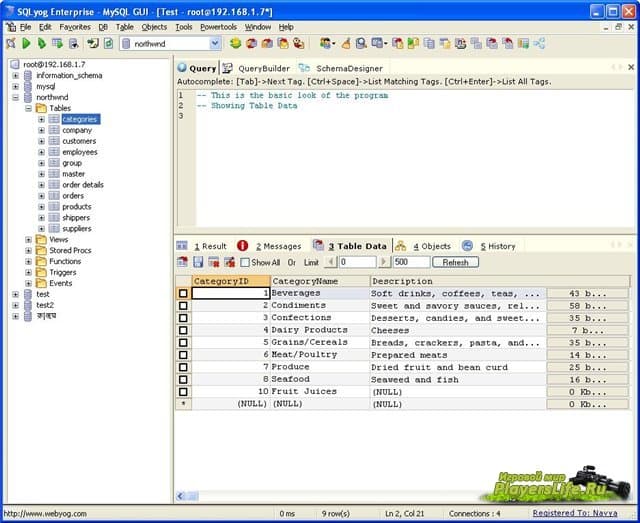
Task: Expand the mysql database node
Action: click(x=16, y=87)
